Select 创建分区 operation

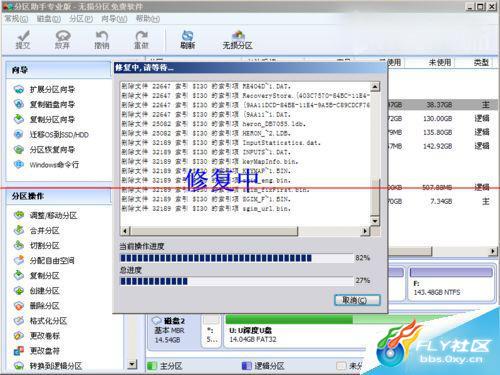(36, 291)
